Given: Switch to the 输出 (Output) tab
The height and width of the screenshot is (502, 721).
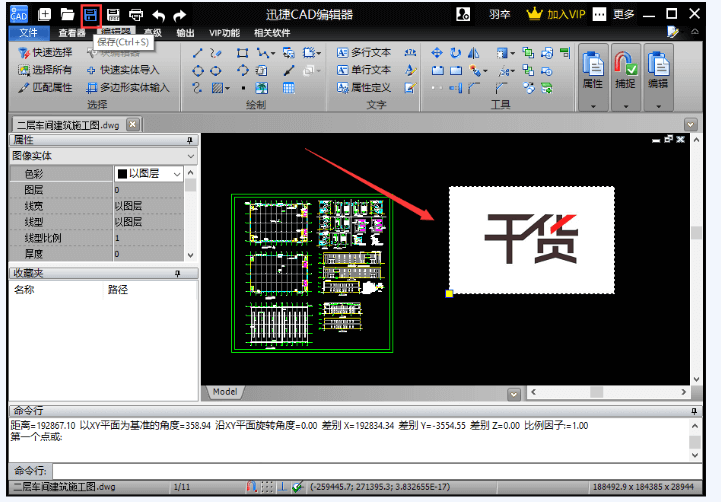Looking at the screenshot, I should (185, 33).
